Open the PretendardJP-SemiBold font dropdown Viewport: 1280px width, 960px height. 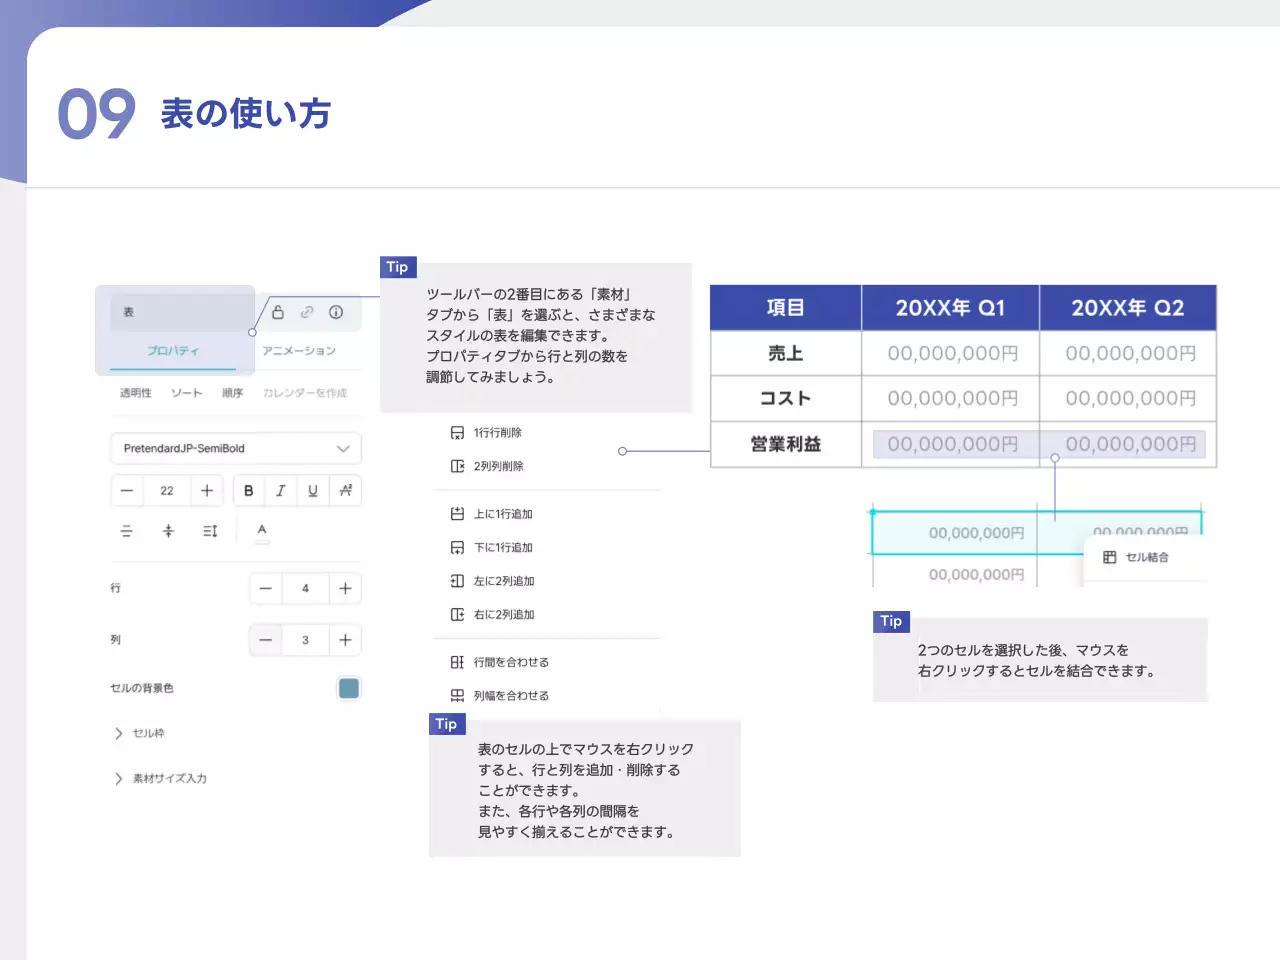coord(235,448)
